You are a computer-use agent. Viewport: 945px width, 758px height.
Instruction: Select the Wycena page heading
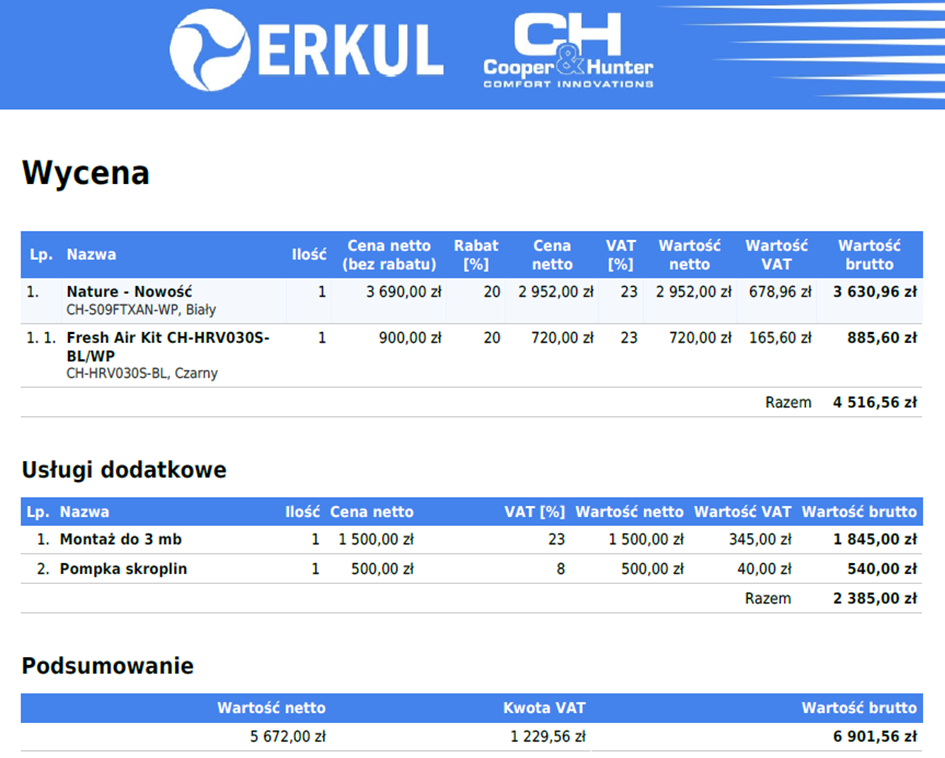86,173
